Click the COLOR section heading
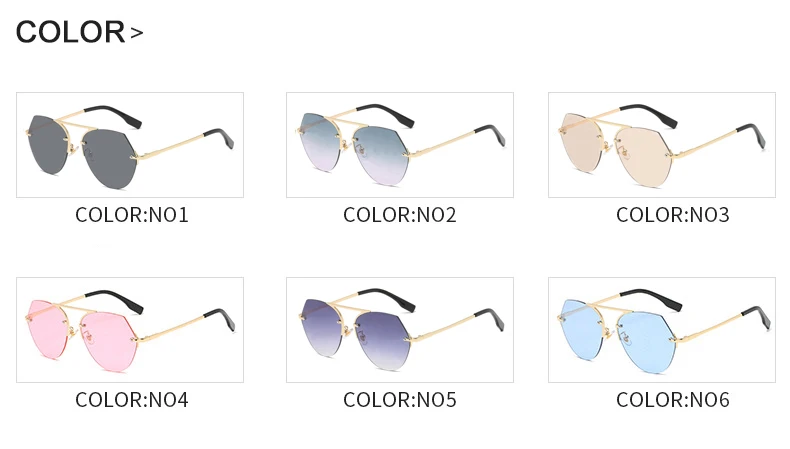 70,32
